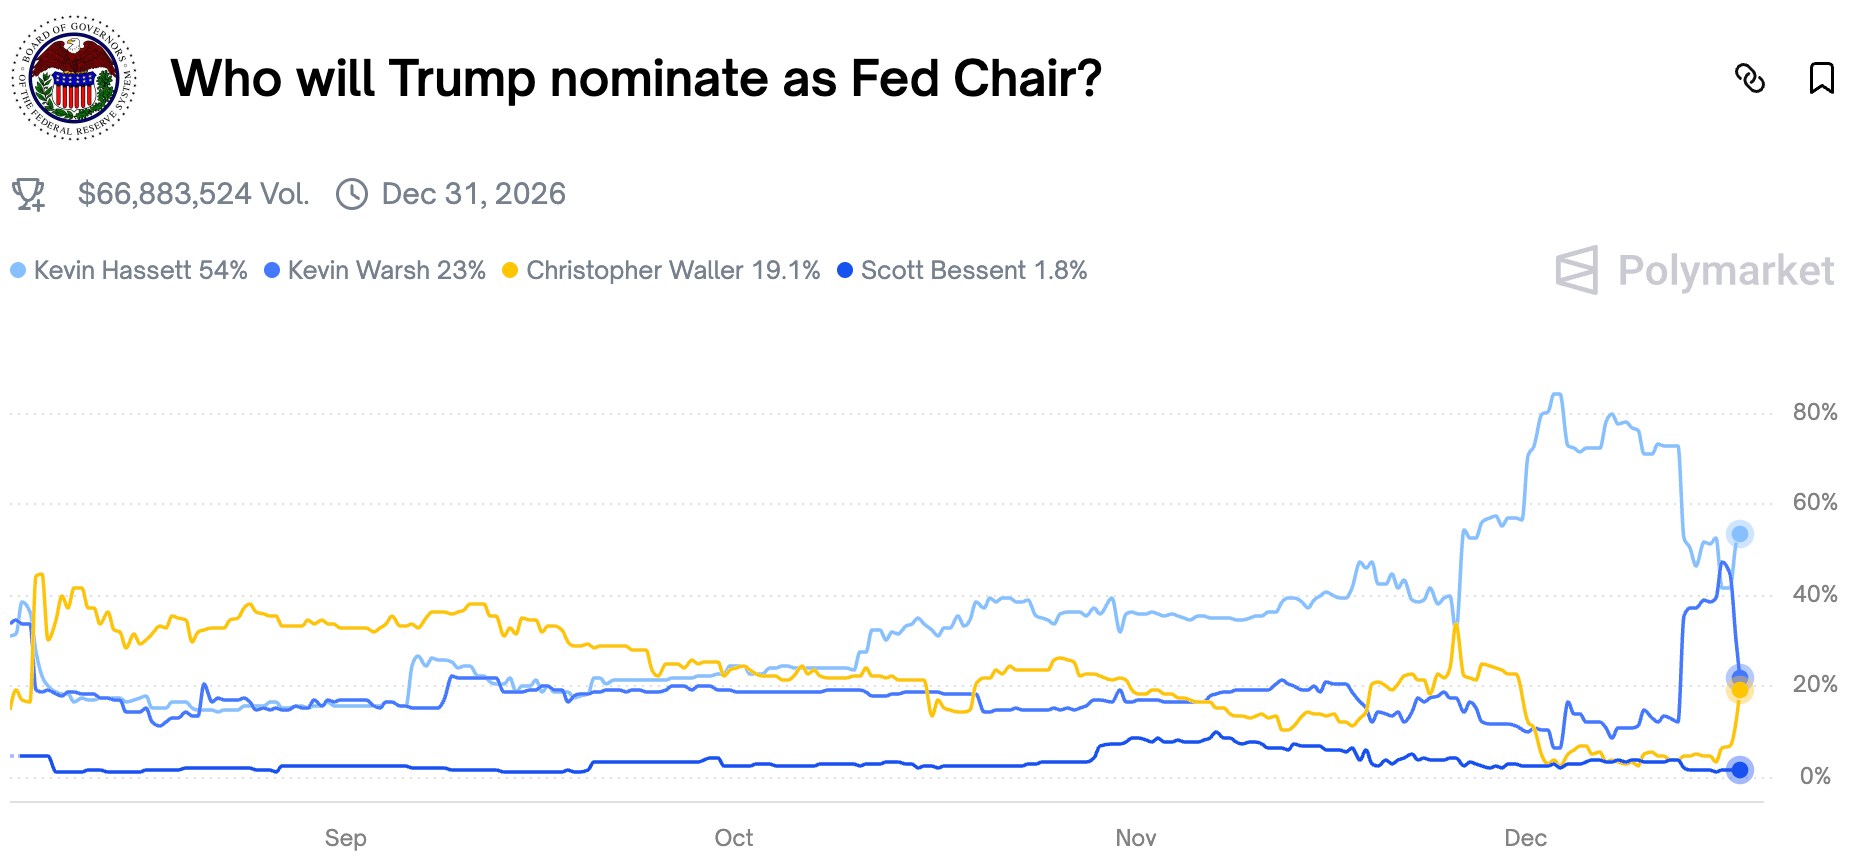Click the market title heading
This screenshot has width=1872, height=860.
click(636, 78)
